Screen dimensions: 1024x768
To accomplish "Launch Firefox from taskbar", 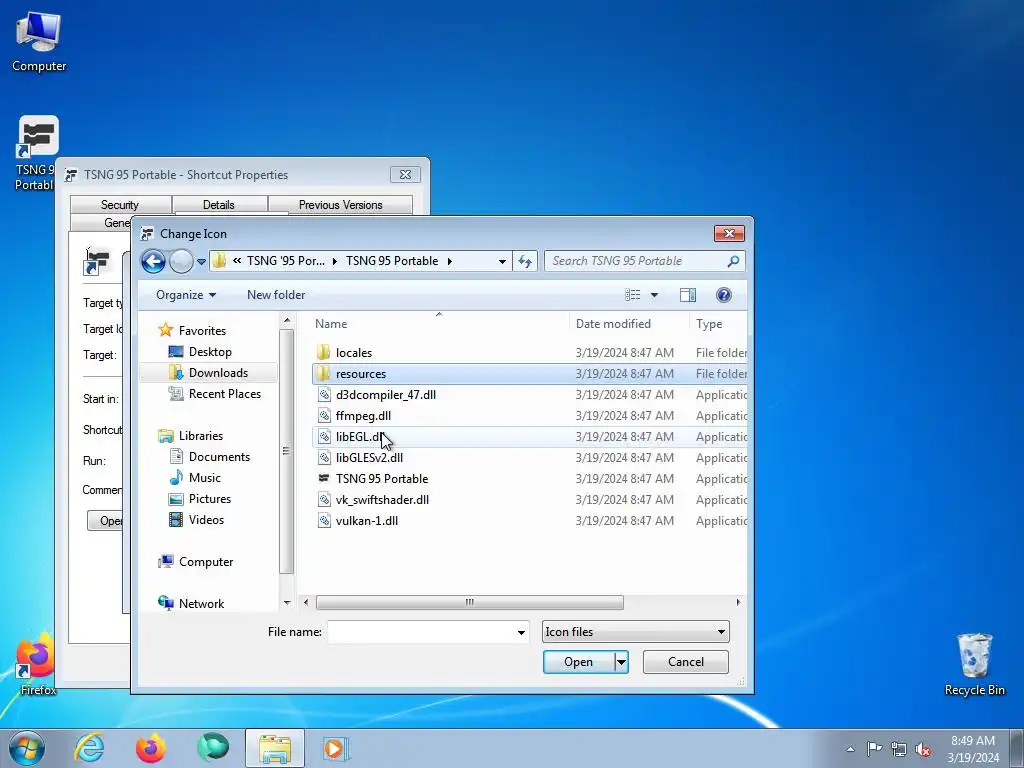I will pyautogui.click(x=150, y=748).
